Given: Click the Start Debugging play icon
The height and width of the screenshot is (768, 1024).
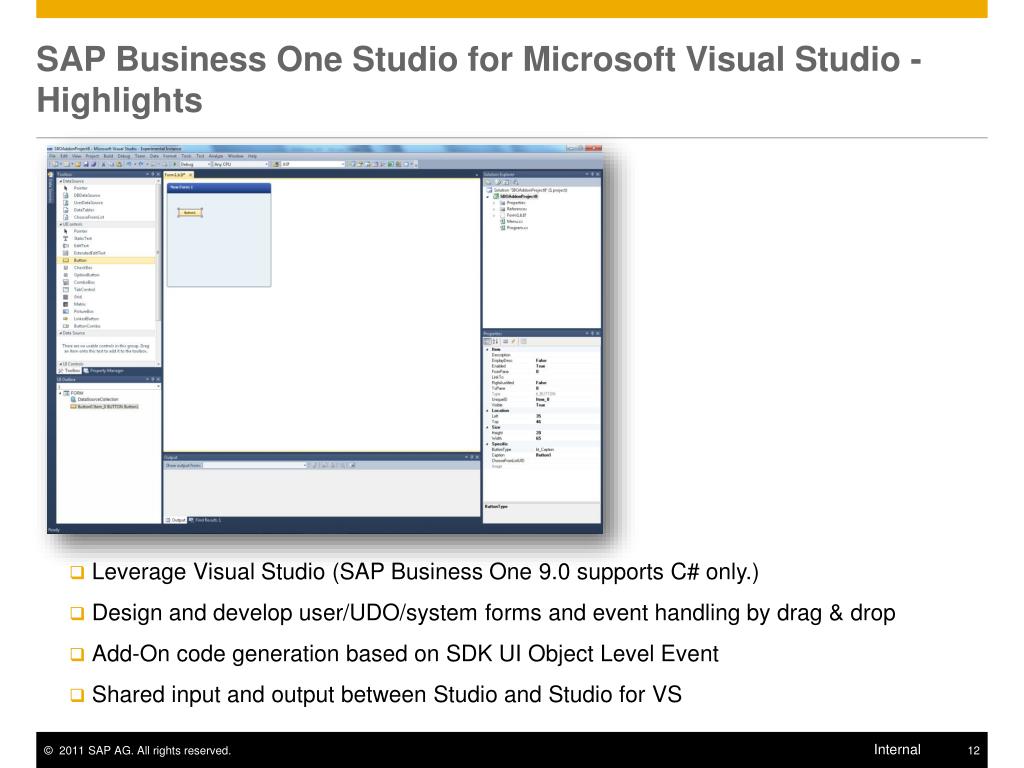Looking at the screenshot, I should point(175,164).
